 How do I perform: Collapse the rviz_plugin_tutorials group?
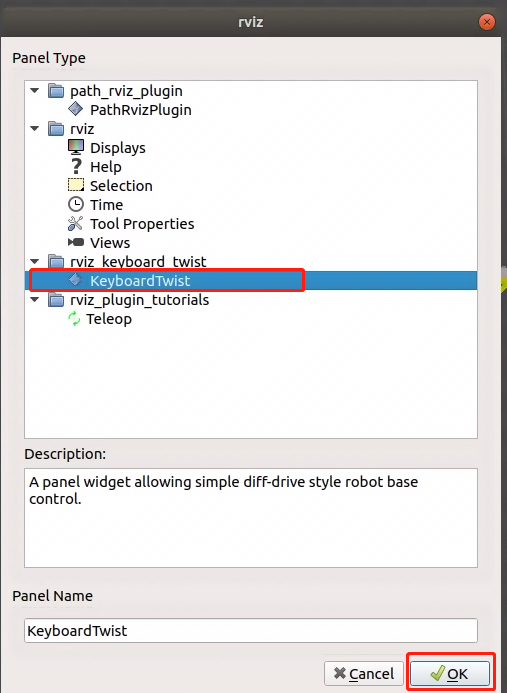point(34,300)
